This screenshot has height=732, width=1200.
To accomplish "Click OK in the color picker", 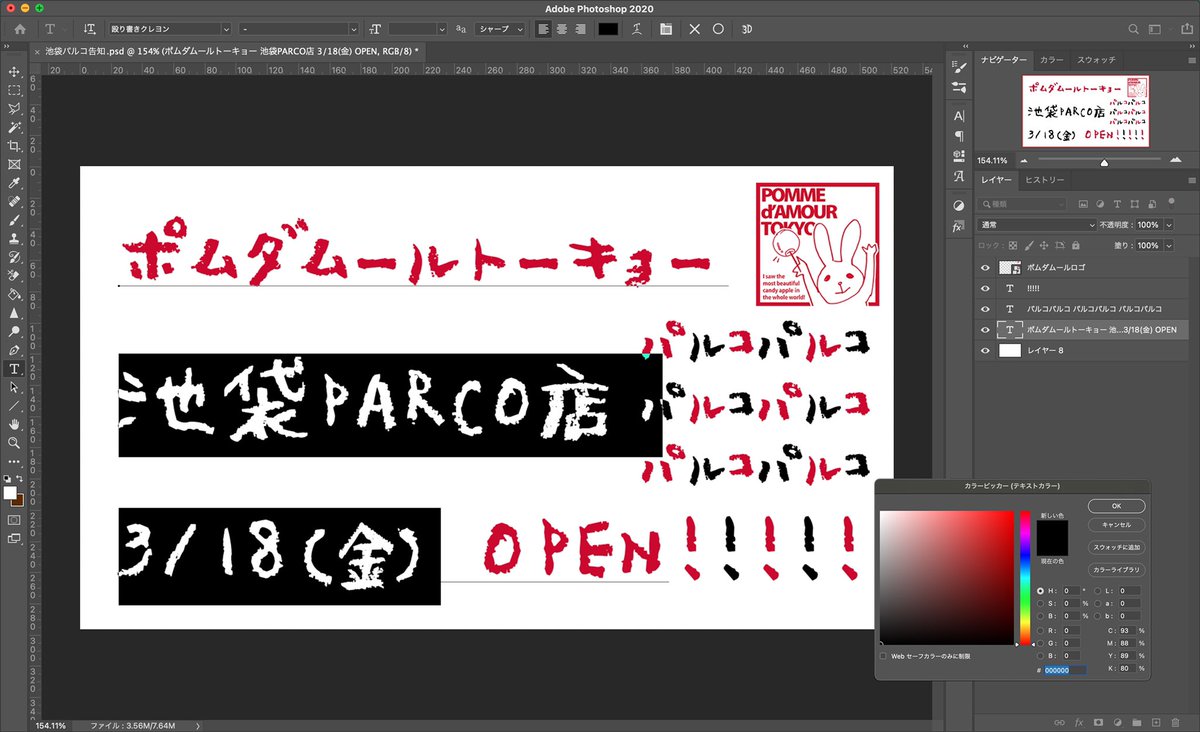I will click(1116, 506).
